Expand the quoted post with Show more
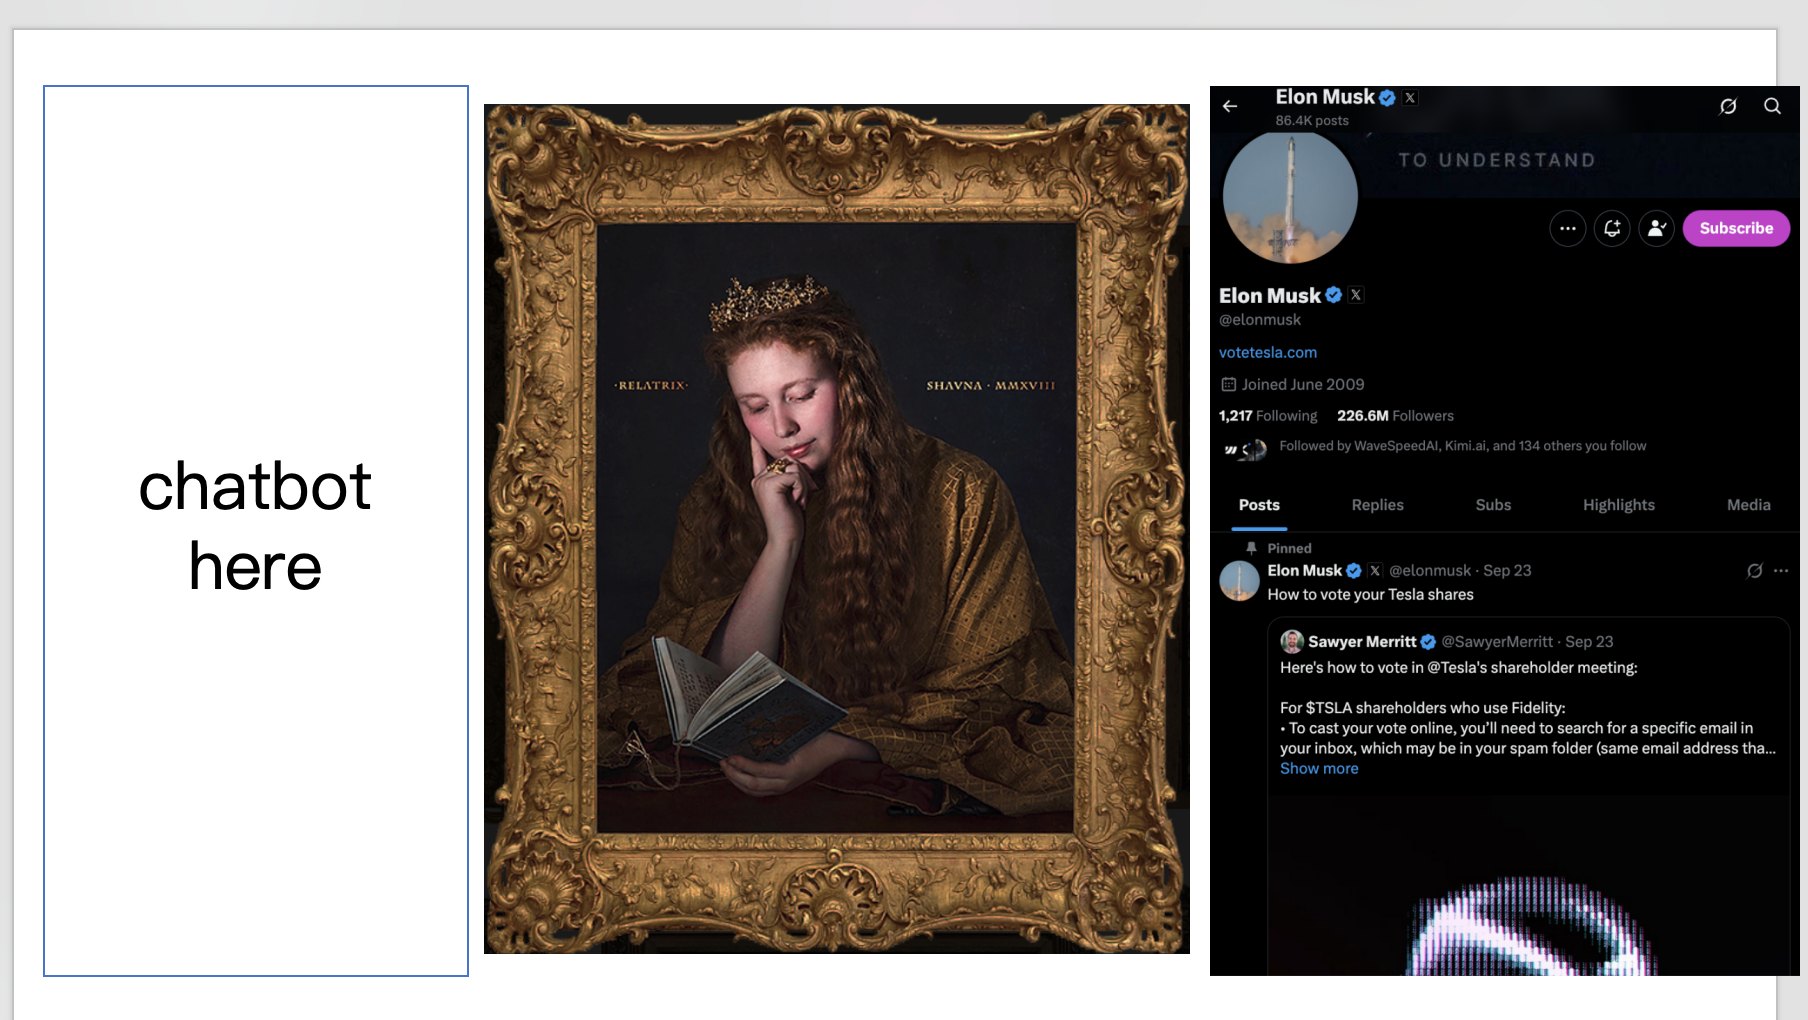The width and height of the screenshot is (1808, 1020). pos(1319,769)
